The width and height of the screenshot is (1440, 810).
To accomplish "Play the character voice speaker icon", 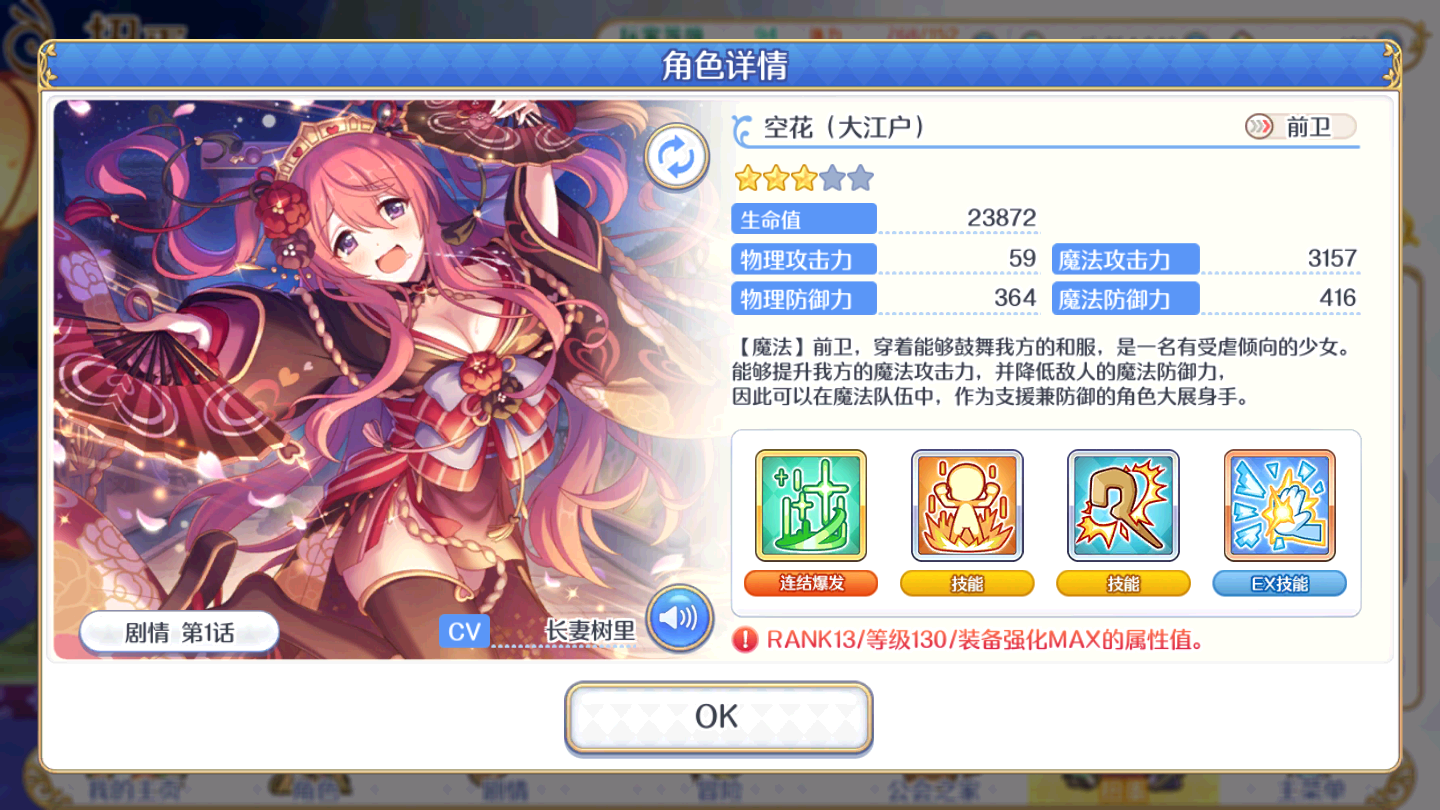I will 679,618.
